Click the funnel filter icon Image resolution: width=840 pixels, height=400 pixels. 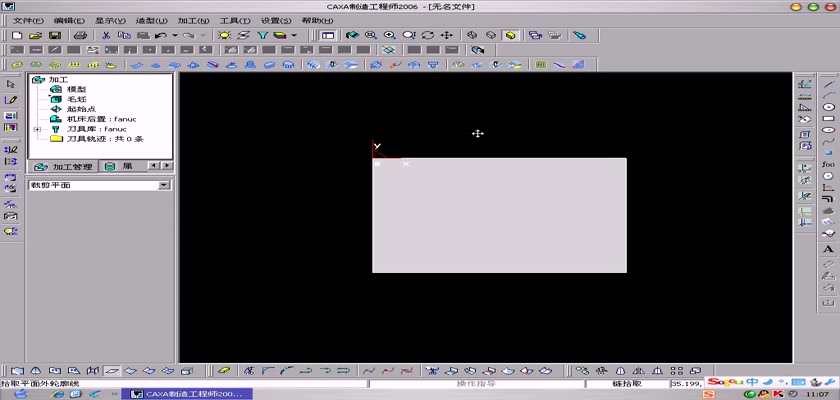tap(262, 35)
